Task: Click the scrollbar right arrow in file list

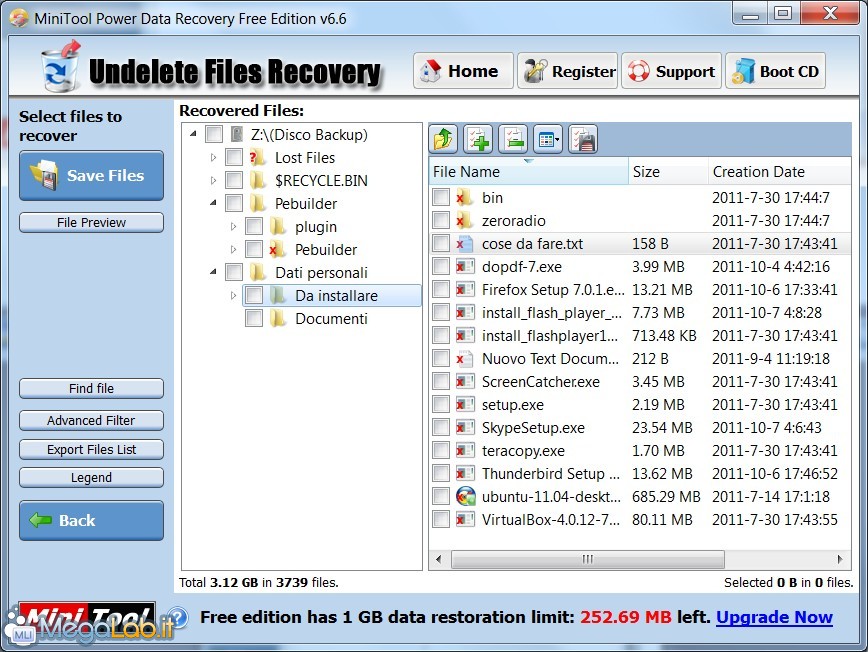Action: pos(840,559)
